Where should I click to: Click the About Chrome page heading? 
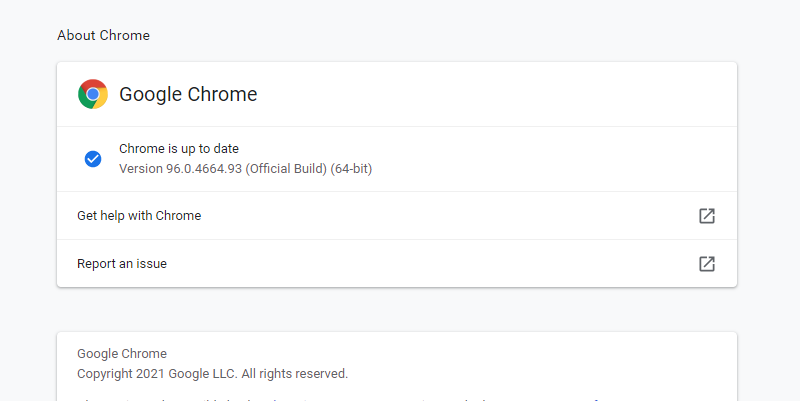(x=104, y=35)
